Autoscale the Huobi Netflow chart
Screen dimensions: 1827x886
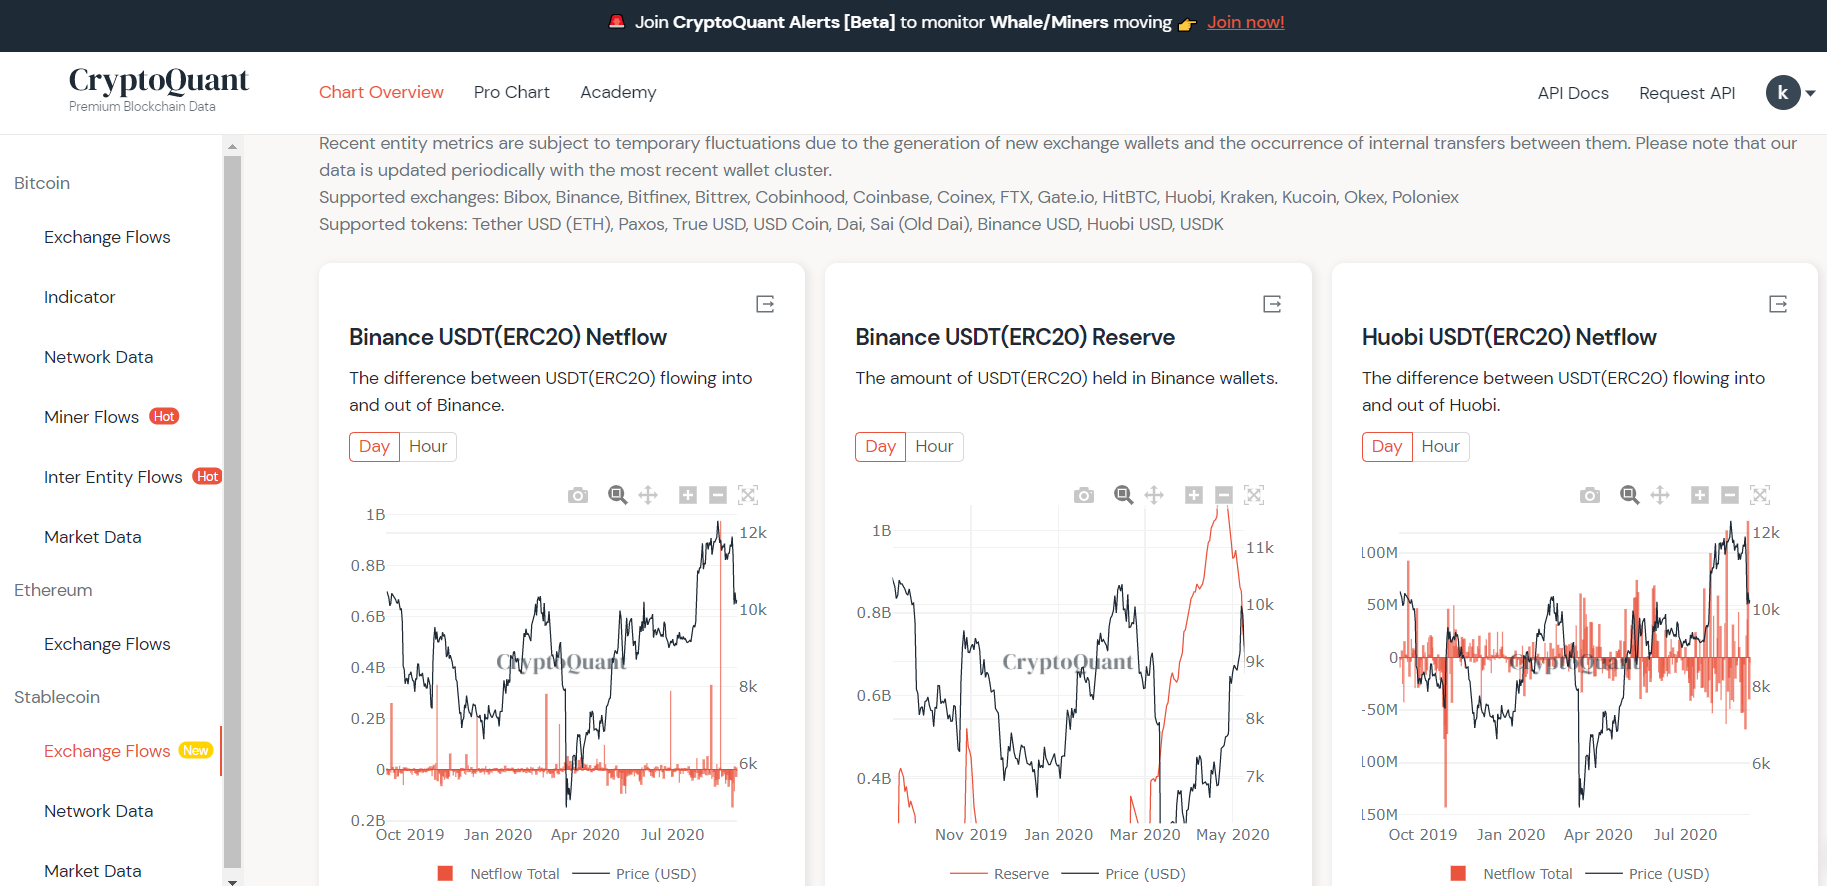coord(1760,495)
